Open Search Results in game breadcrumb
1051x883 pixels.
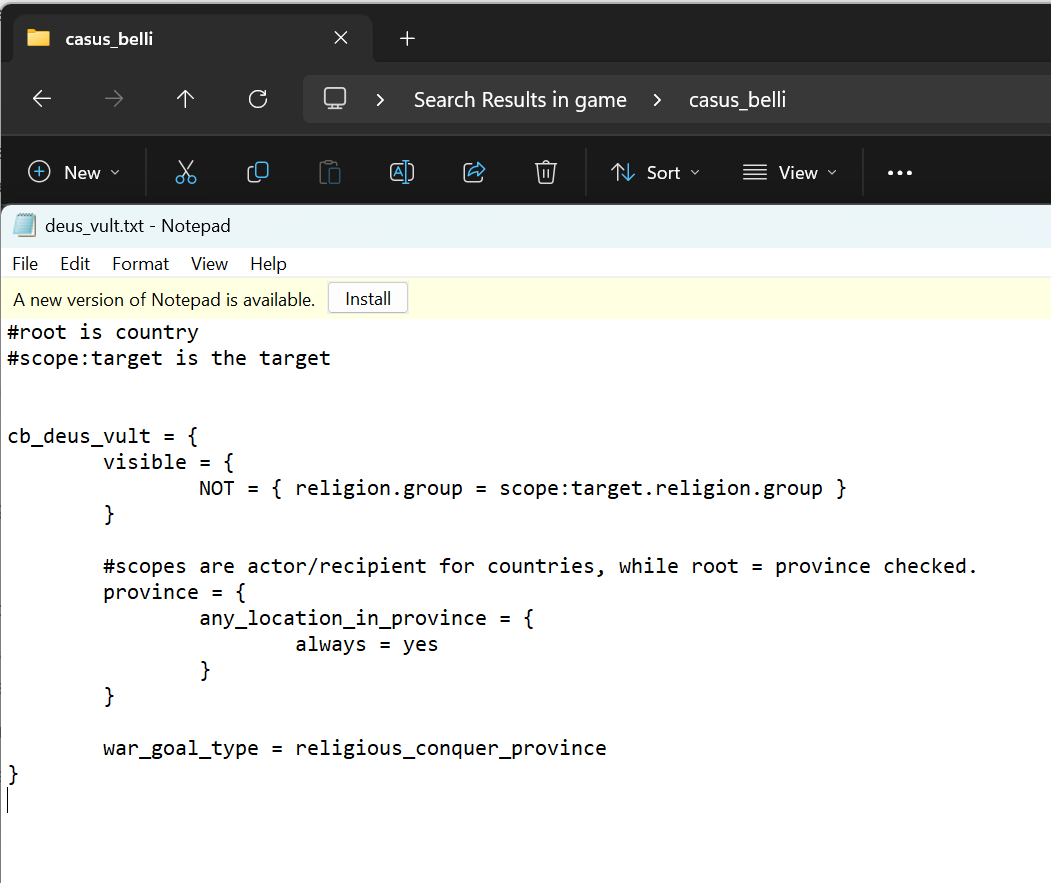520,100
